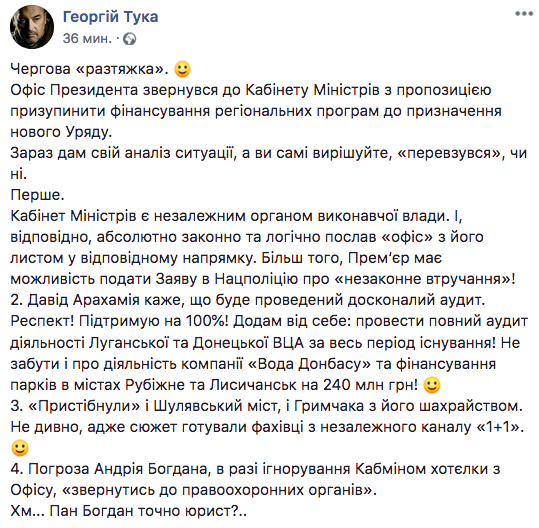Click the smiley emoji after 240 млн грн!
The width and height of the screenshot is (539, 528).
point(432,385)
